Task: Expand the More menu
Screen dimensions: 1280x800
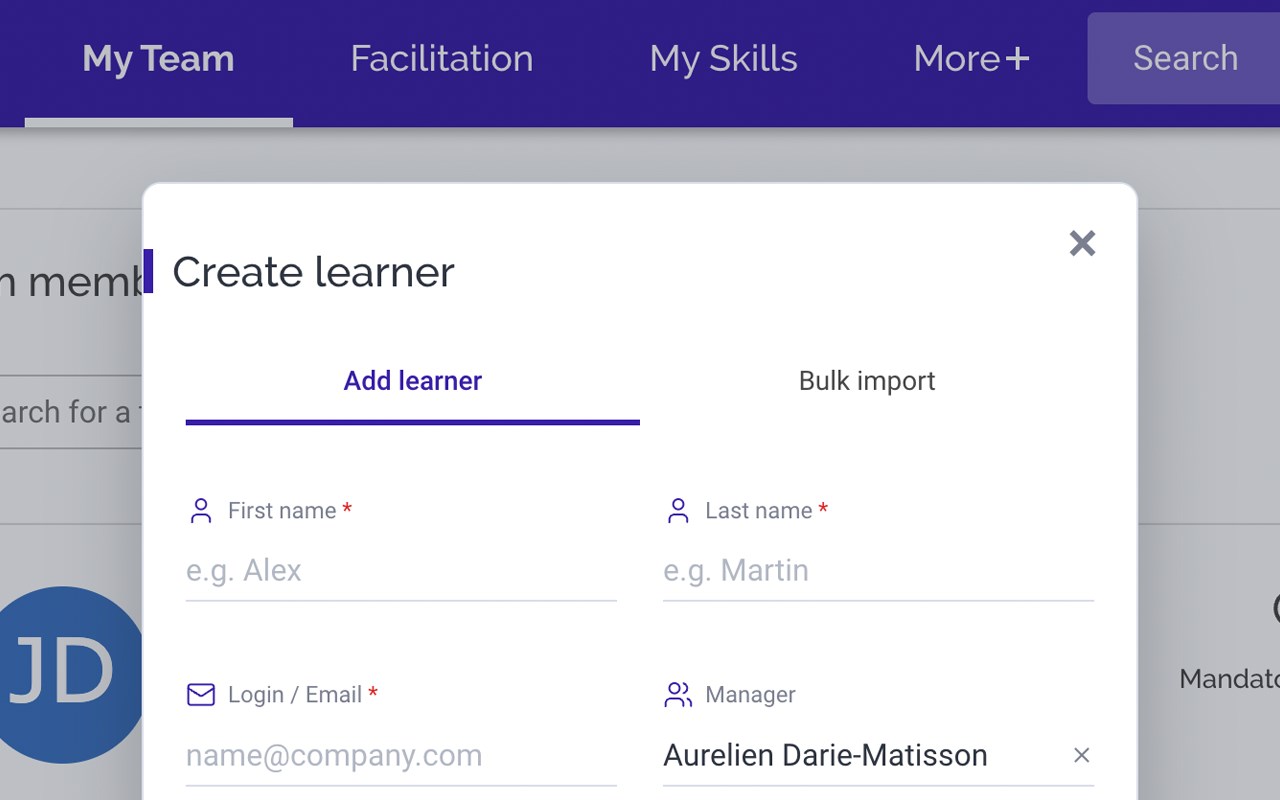Action: (x=971, y=59)
